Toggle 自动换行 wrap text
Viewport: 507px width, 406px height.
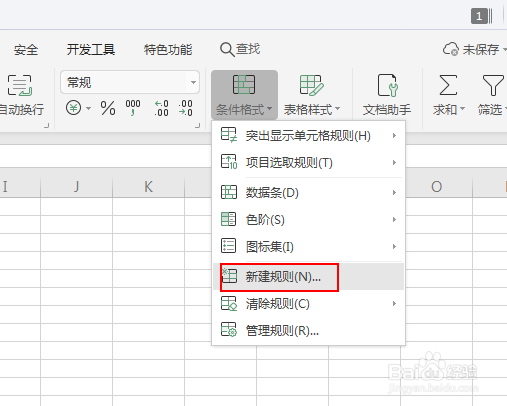coord(21,95)
